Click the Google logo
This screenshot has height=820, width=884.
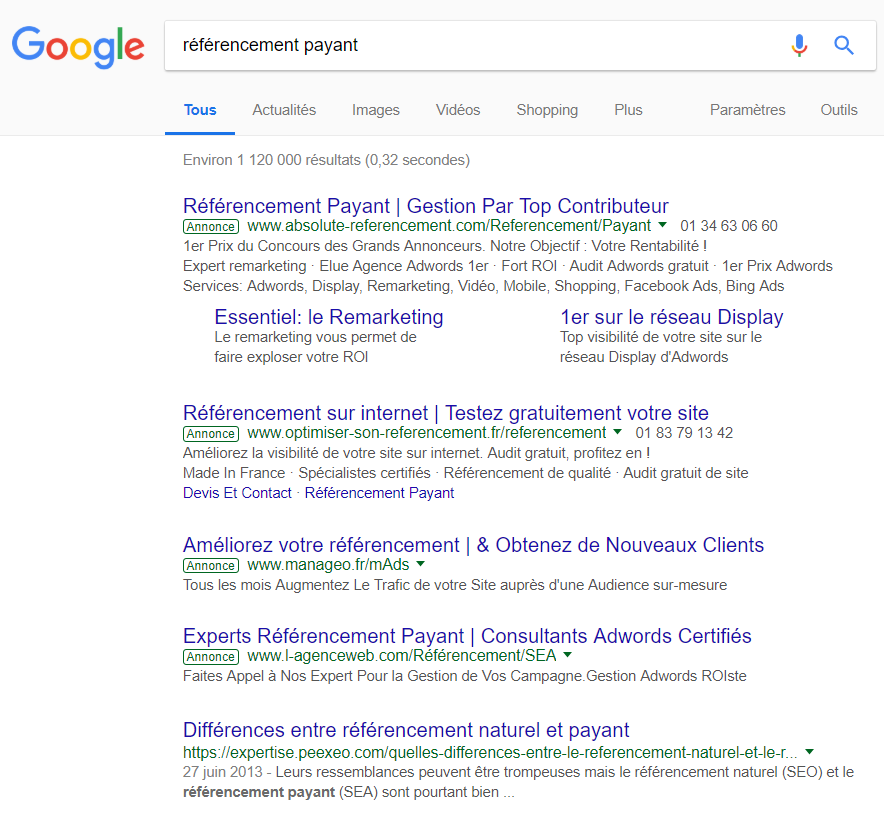coord(78,46)
